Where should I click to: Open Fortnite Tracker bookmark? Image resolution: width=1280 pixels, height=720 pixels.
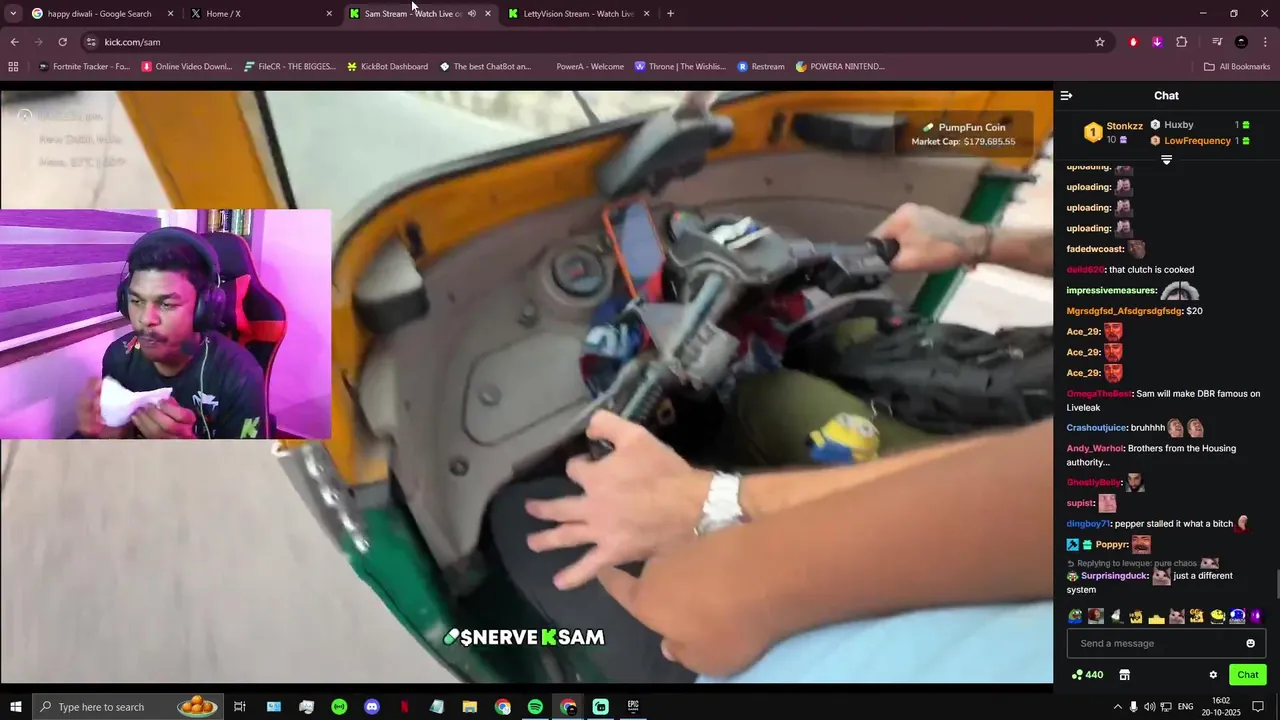[84, 67]
